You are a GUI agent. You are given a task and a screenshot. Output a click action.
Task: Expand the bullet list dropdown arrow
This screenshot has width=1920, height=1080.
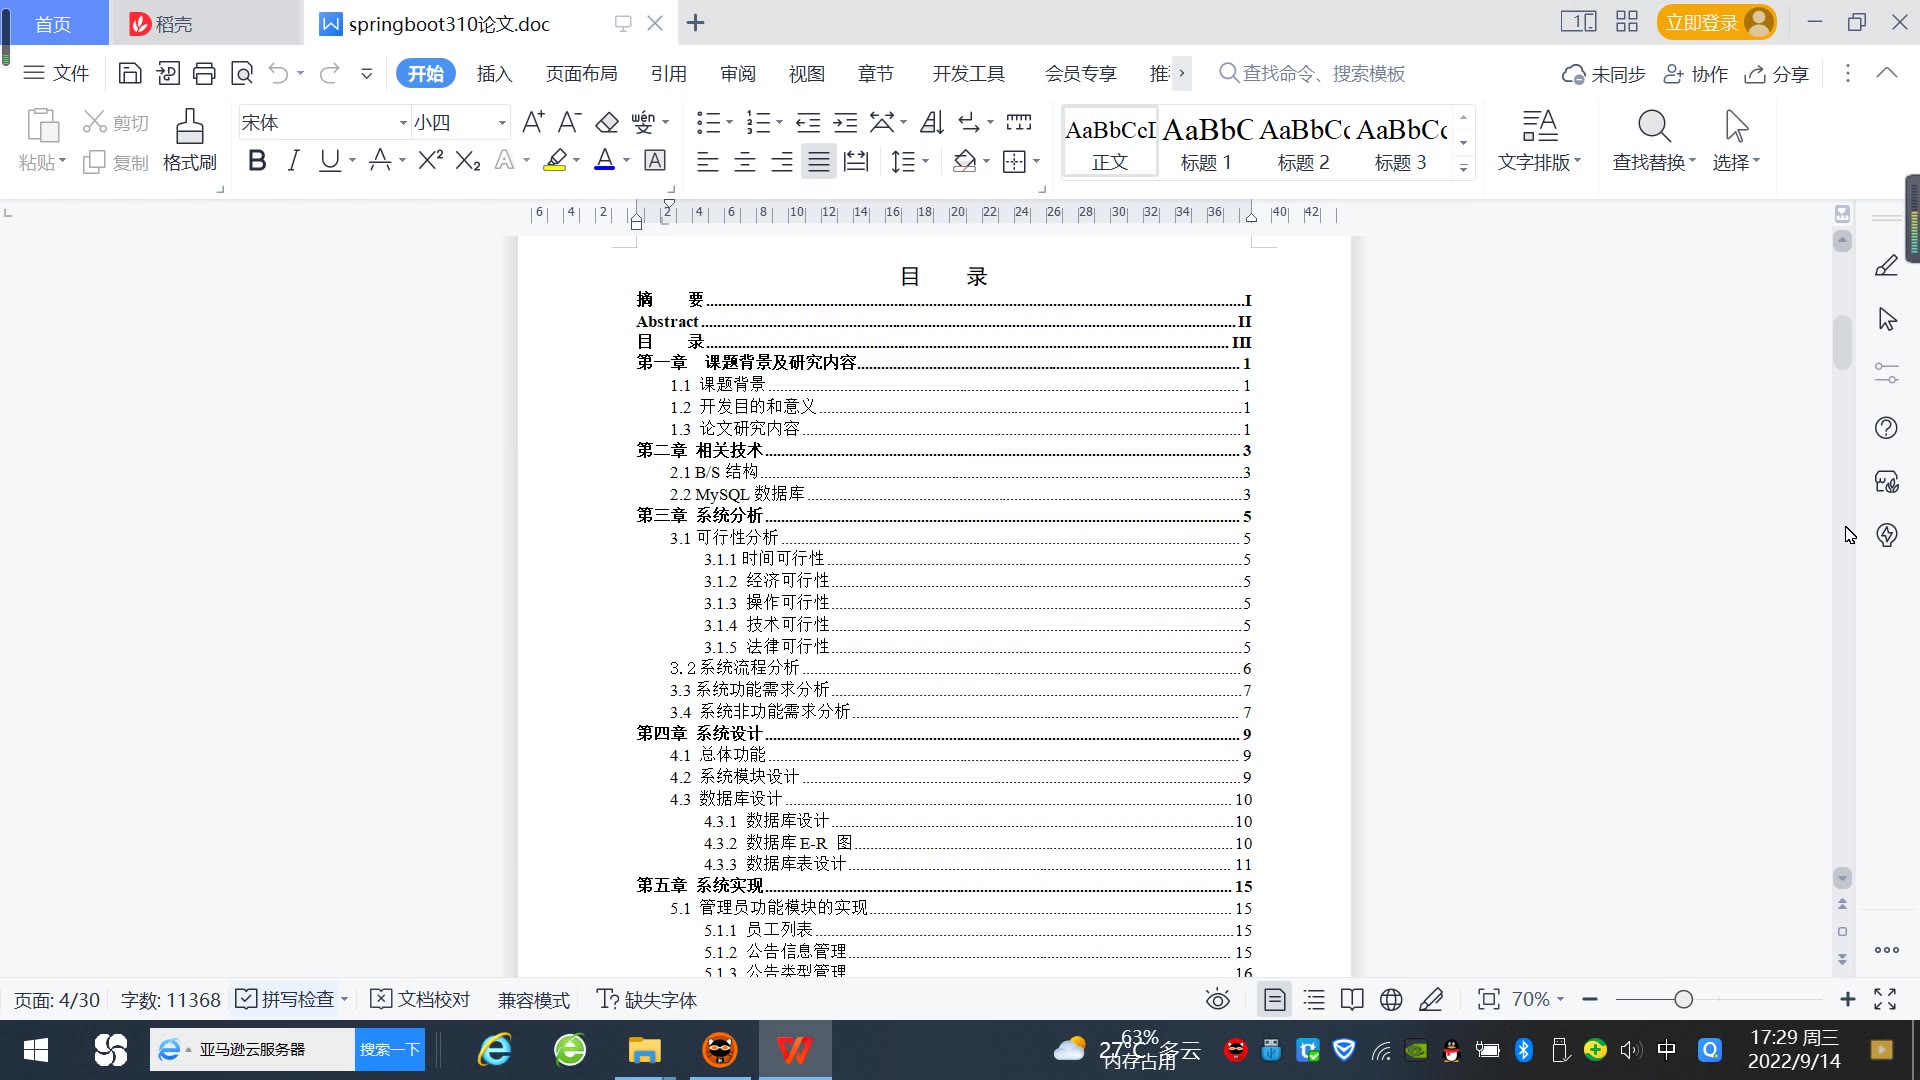point(729,123)
